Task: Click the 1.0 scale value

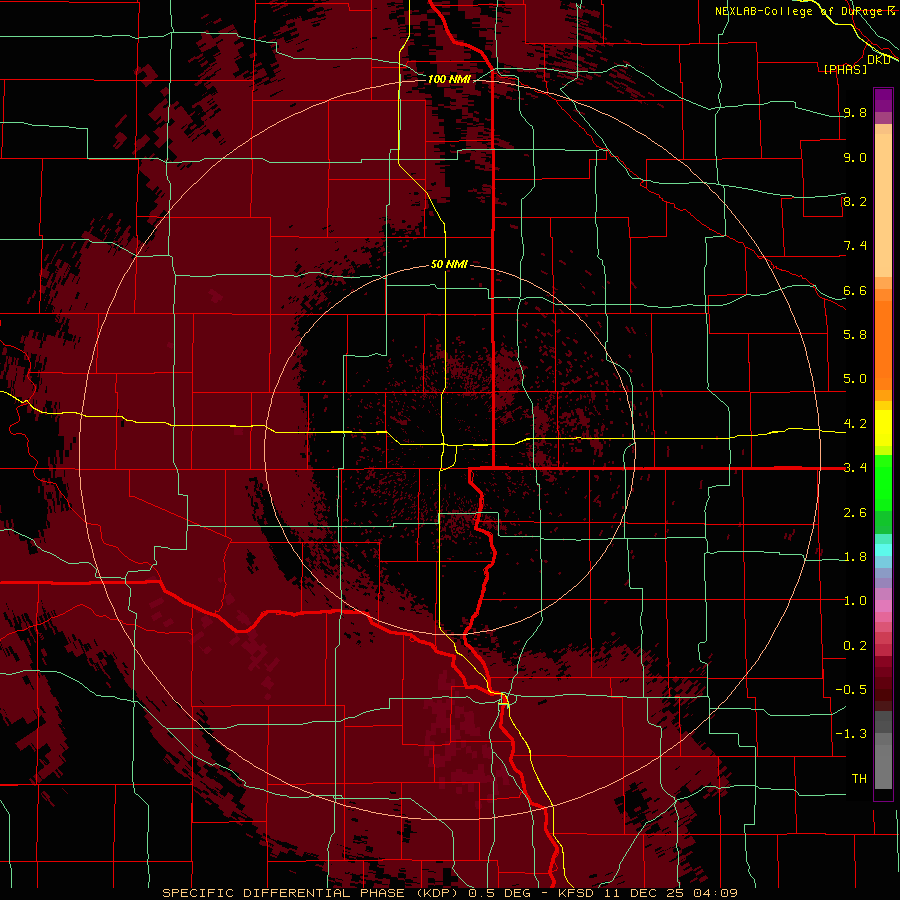Action: 855,601
